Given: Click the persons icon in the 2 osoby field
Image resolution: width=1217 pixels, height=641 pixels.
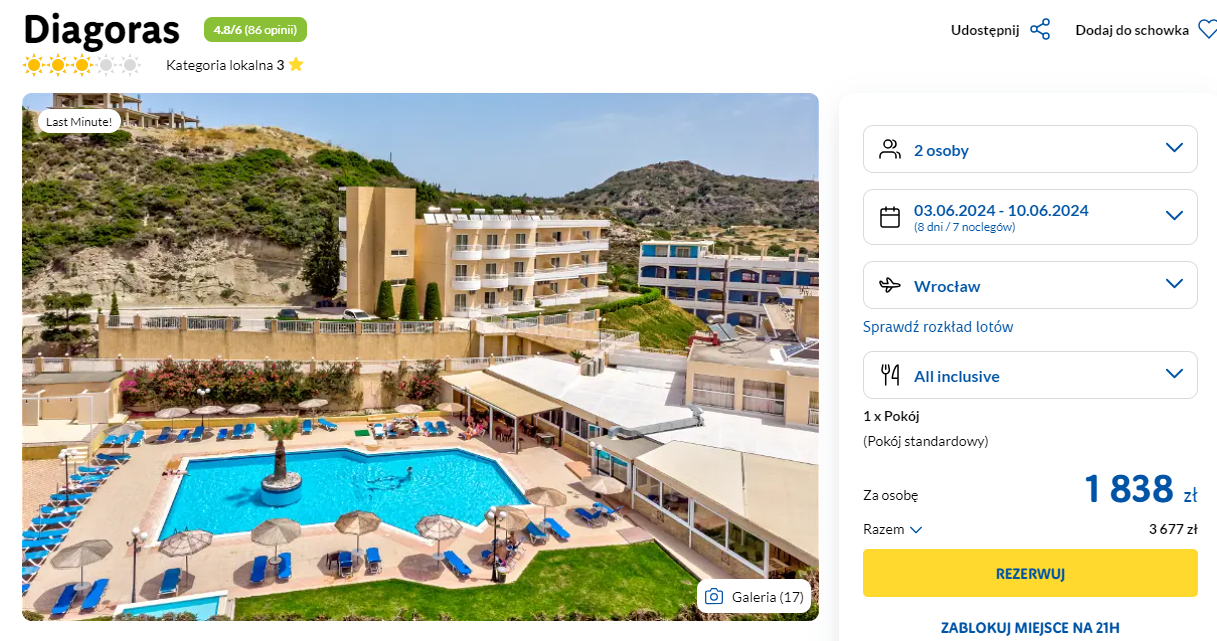Looking at the screenshot, I should tap(890, 149).
